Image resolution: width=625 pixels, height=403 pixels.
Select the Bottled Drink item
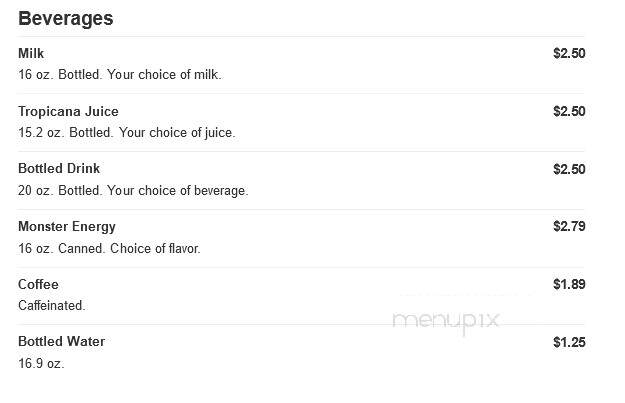click(x=59, y=169)
